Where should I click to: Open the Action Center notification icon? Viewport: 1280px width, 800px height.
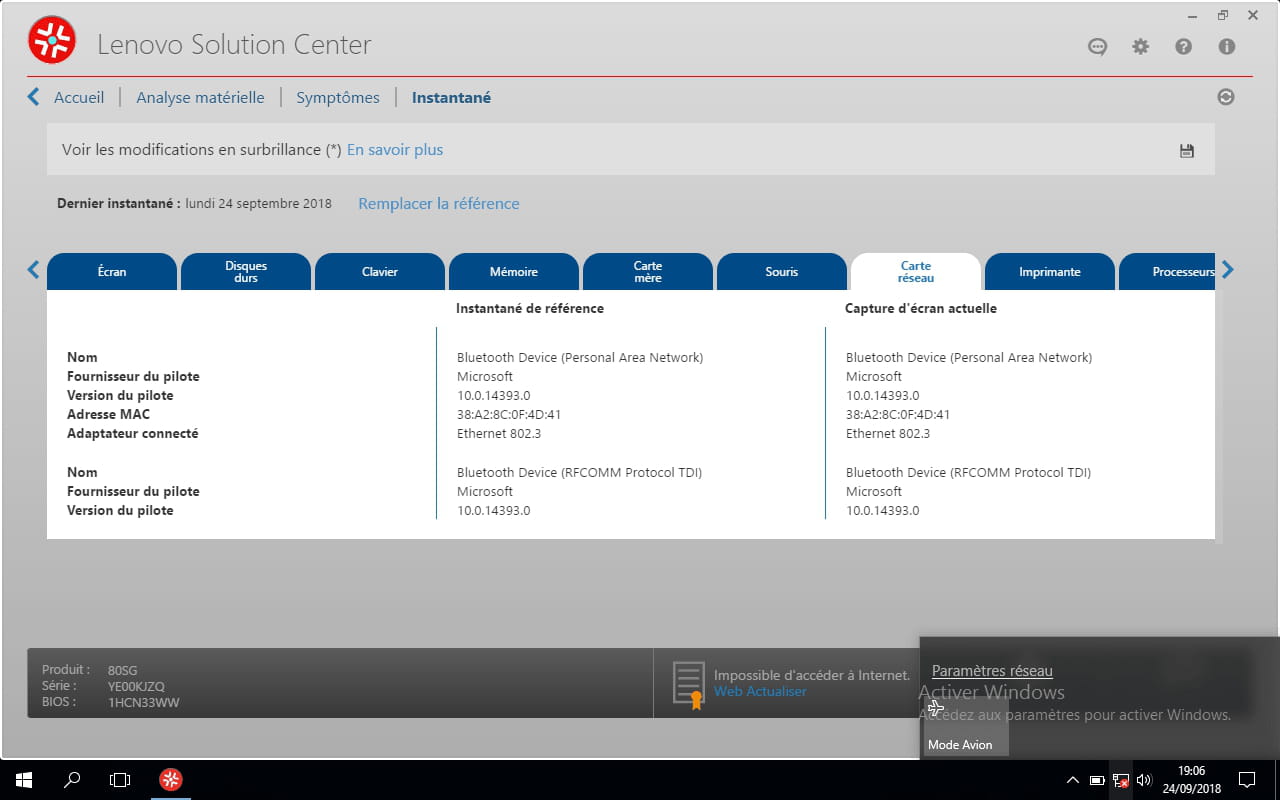click(1247, 779)
